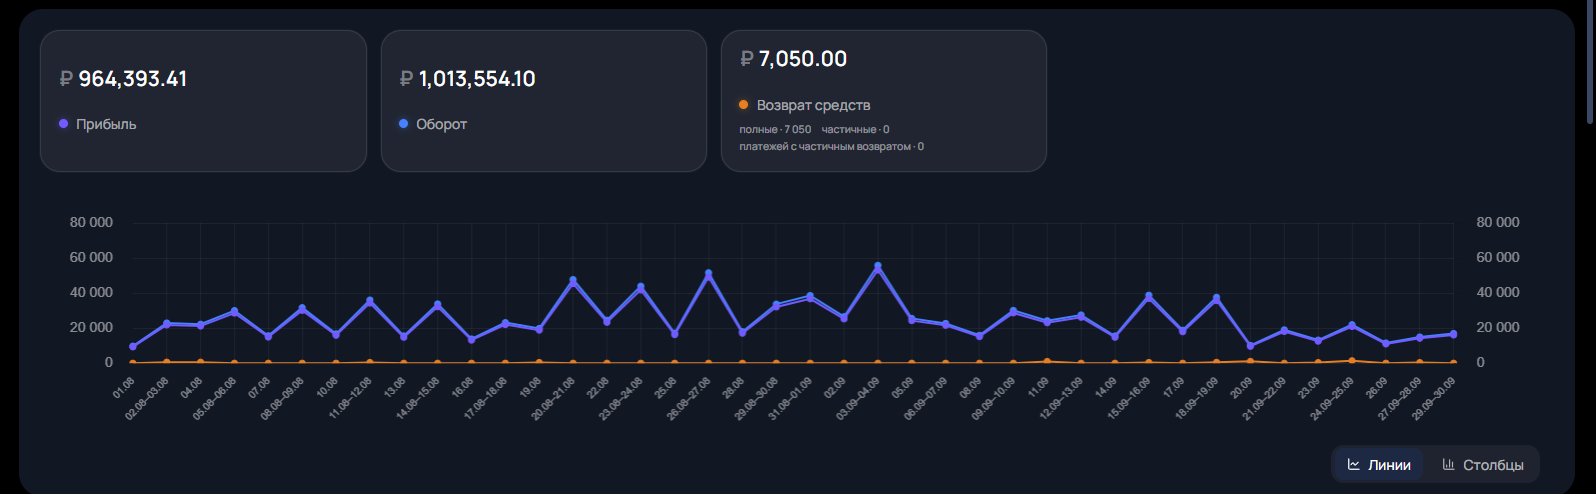Click the low blue data point at 20.09
Image resolution: width=1596 pixels, height=494 pixels.
click(1250, 346)
